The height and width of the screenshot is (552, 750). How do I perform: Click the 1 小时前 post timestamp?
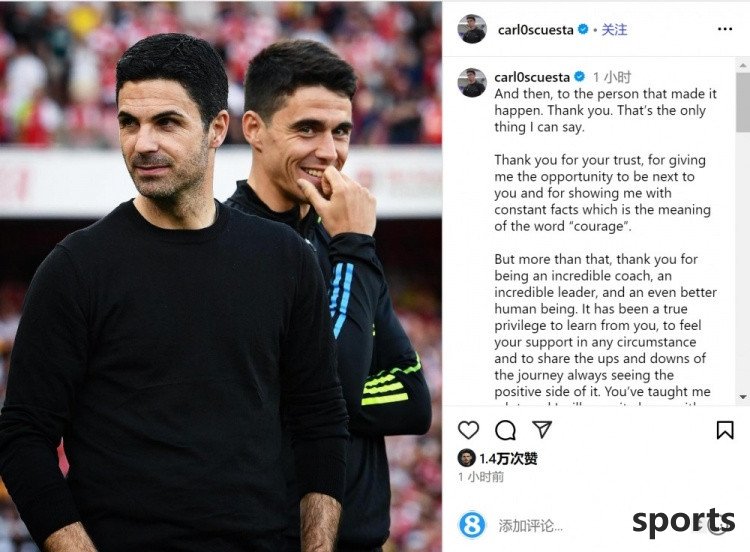[x=481, y=477]
